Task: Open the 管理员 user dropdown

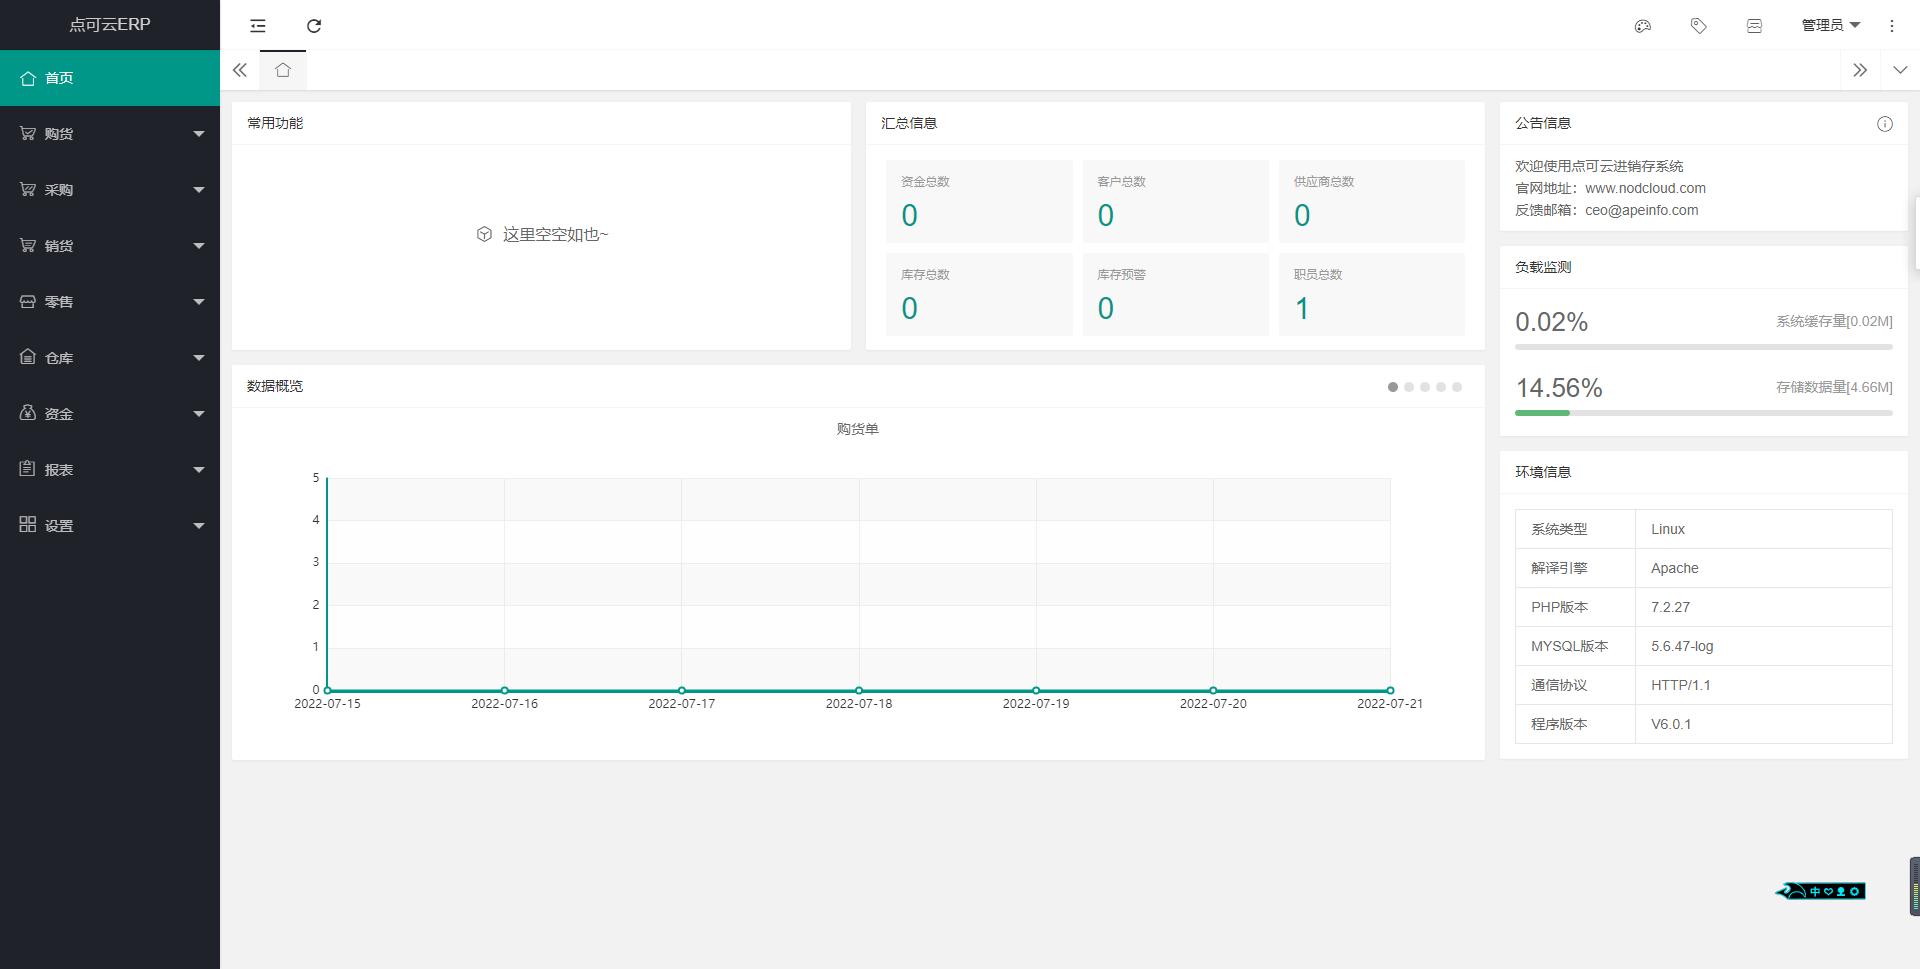Action: (x=1830, y=26)
